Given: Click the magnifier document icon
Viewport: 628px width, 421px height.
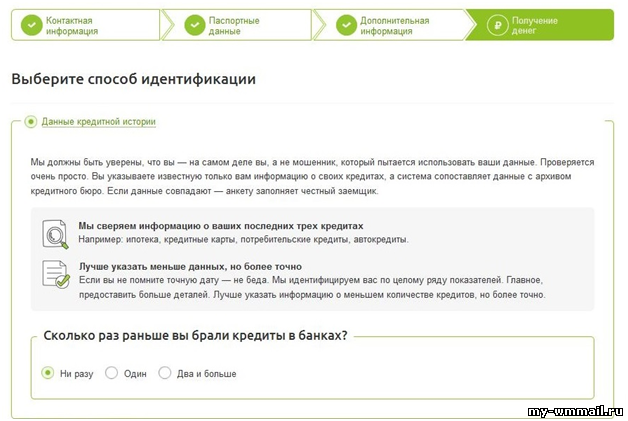Looking at the screenshot, I should point(55,234).
